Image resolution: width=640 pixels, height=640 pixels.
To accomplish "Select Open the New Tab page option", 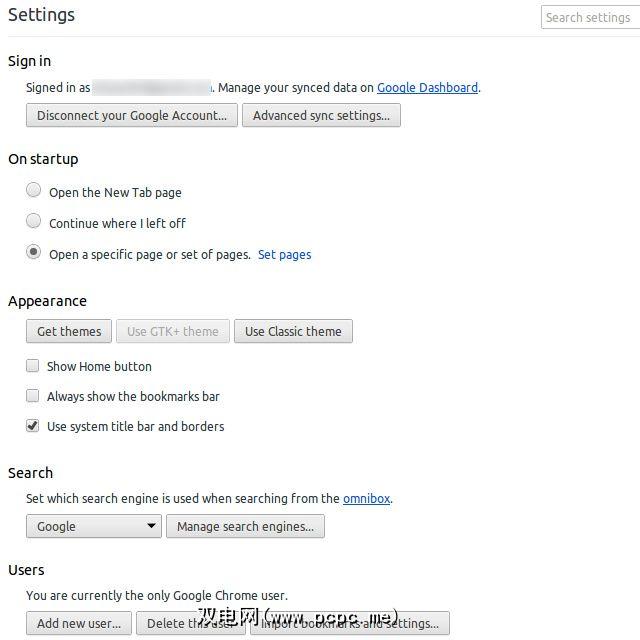I will click(34, 190).
